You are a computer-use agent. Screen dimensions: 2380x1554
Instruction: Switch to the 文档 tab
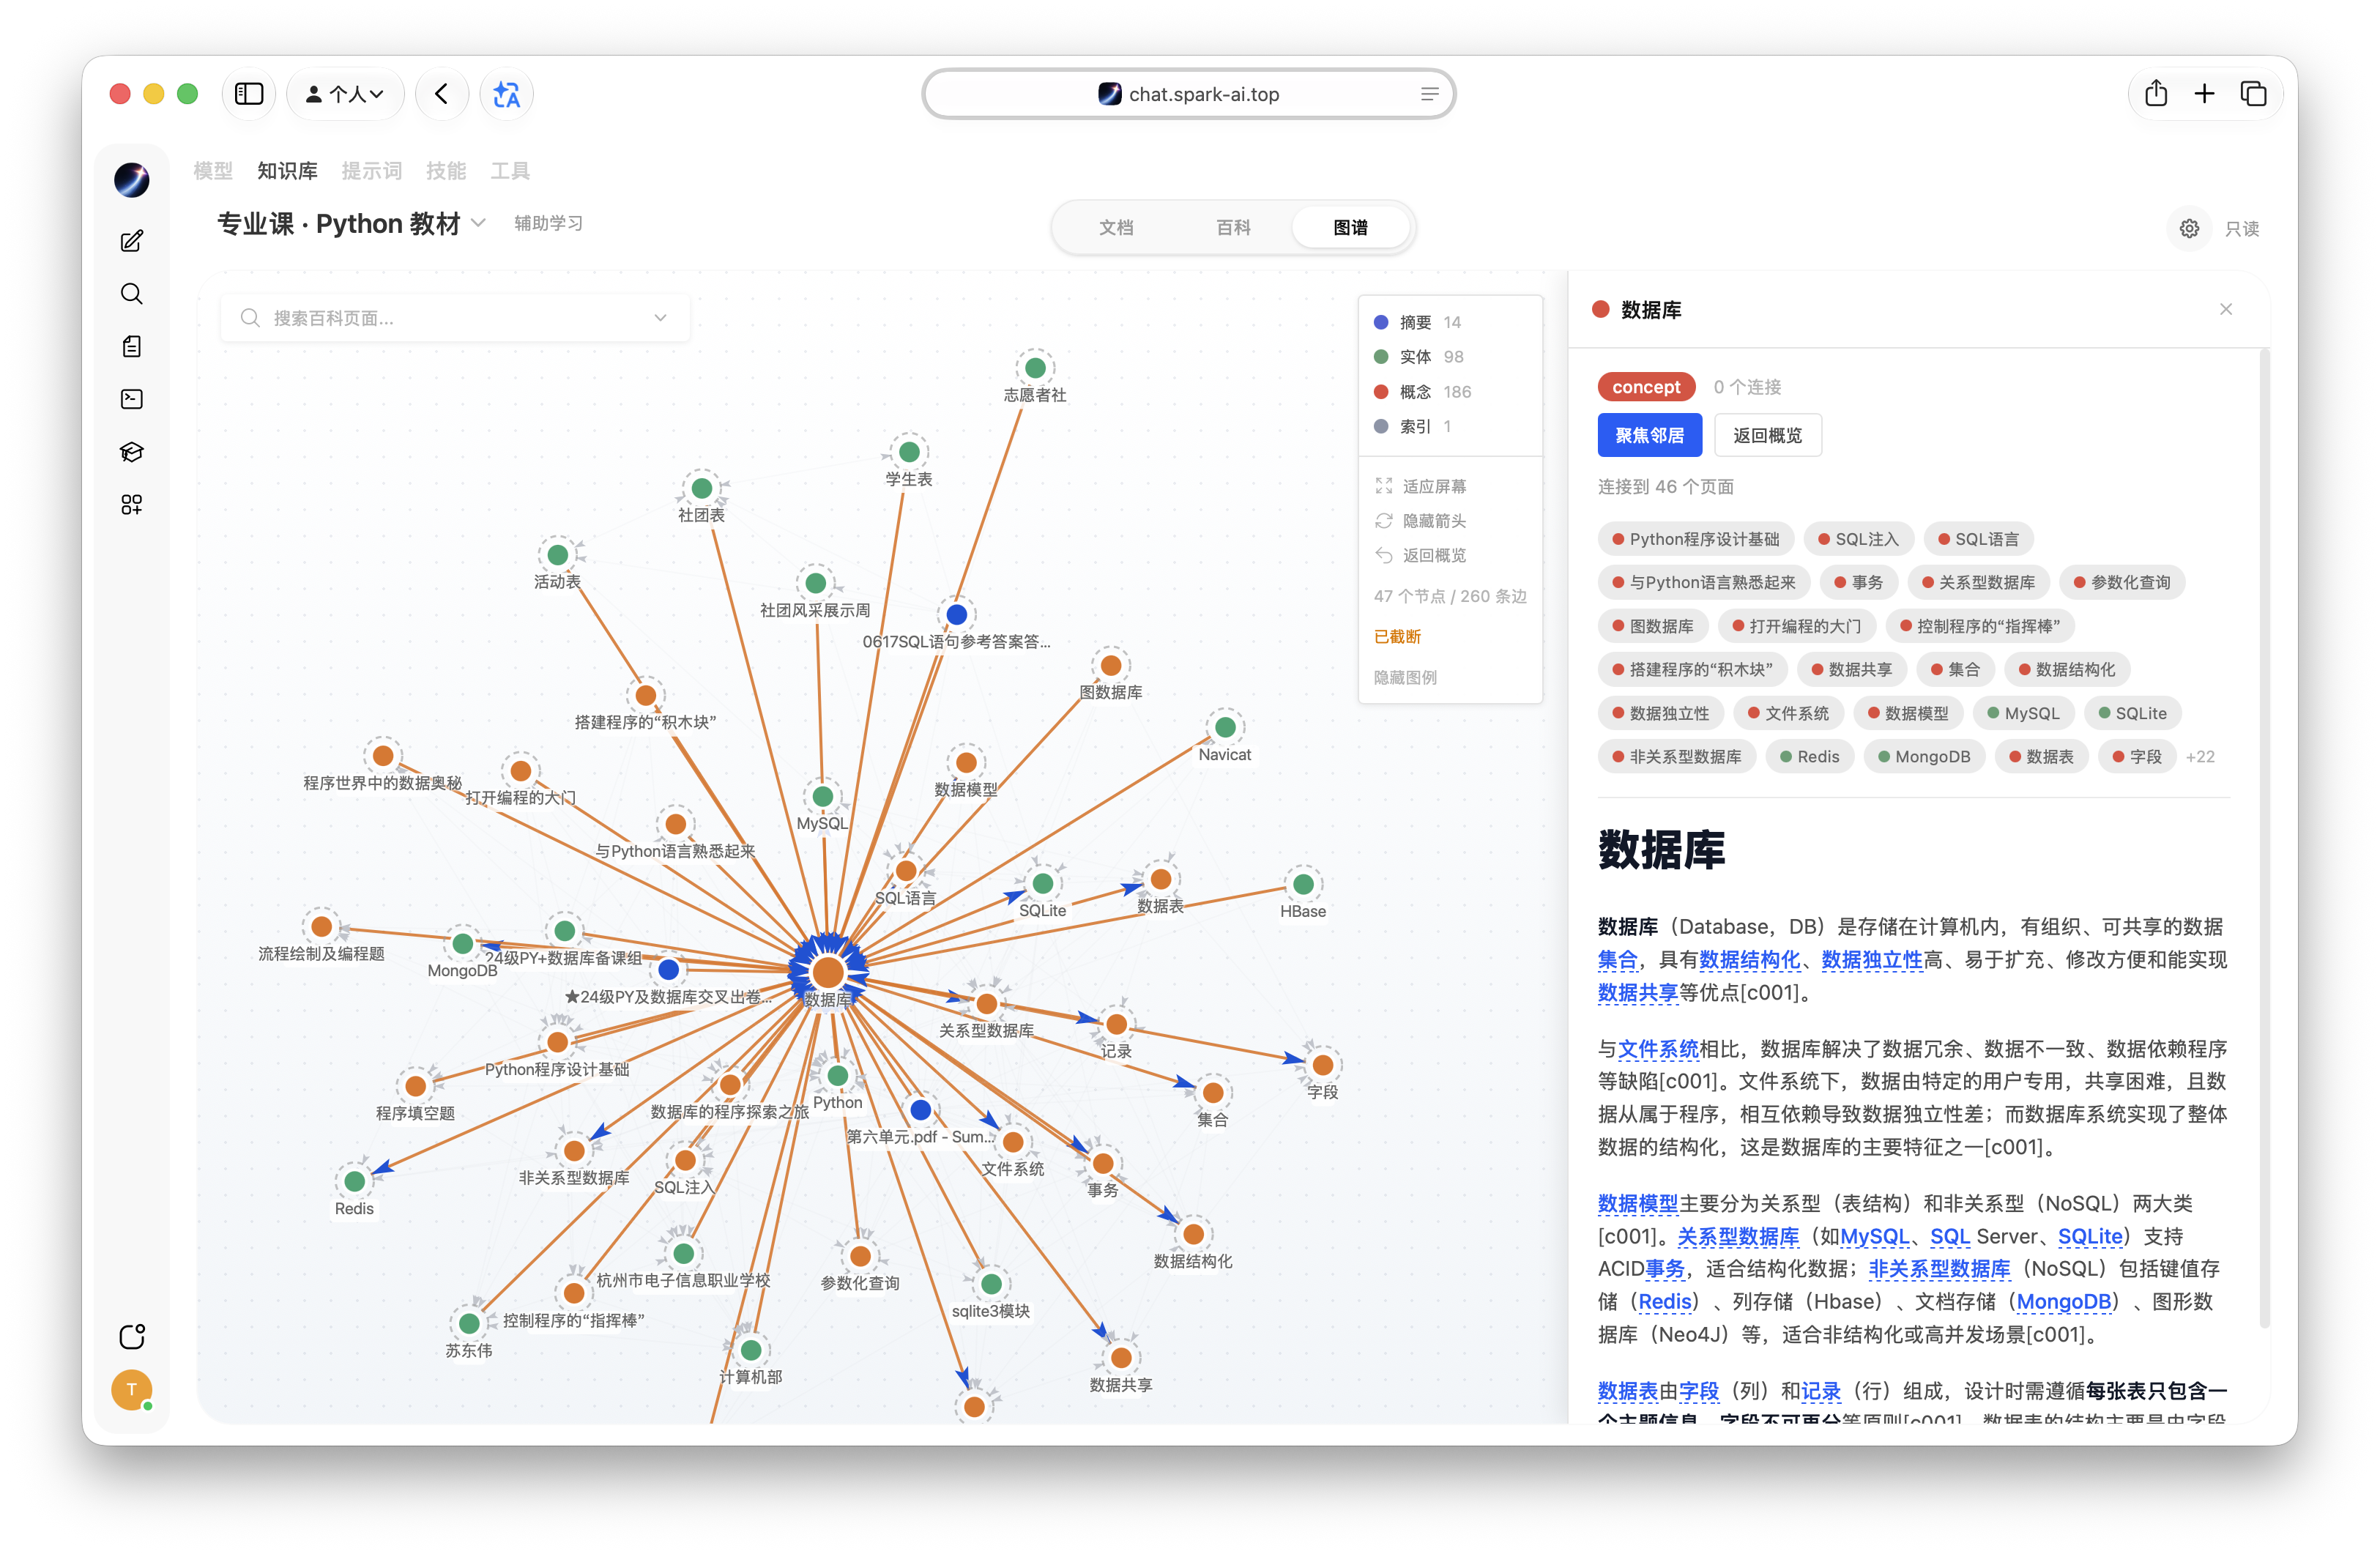pos(1116,228)
